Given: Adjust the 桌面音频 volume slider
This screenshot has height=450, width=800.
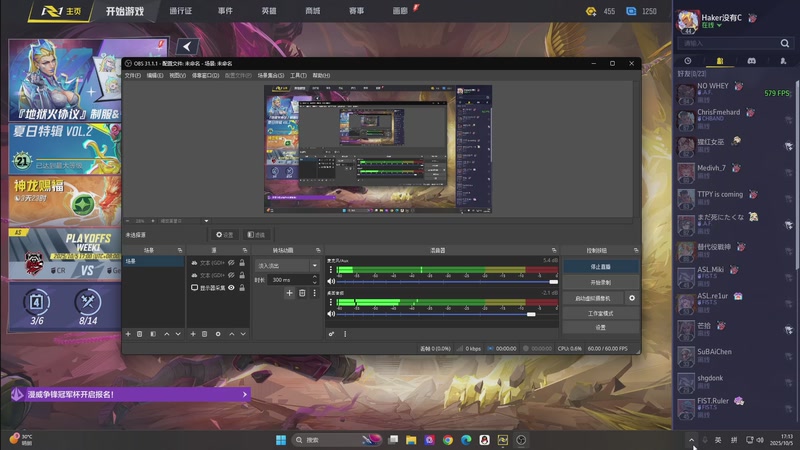Looking at the screenshot, I should pos(530,314).
